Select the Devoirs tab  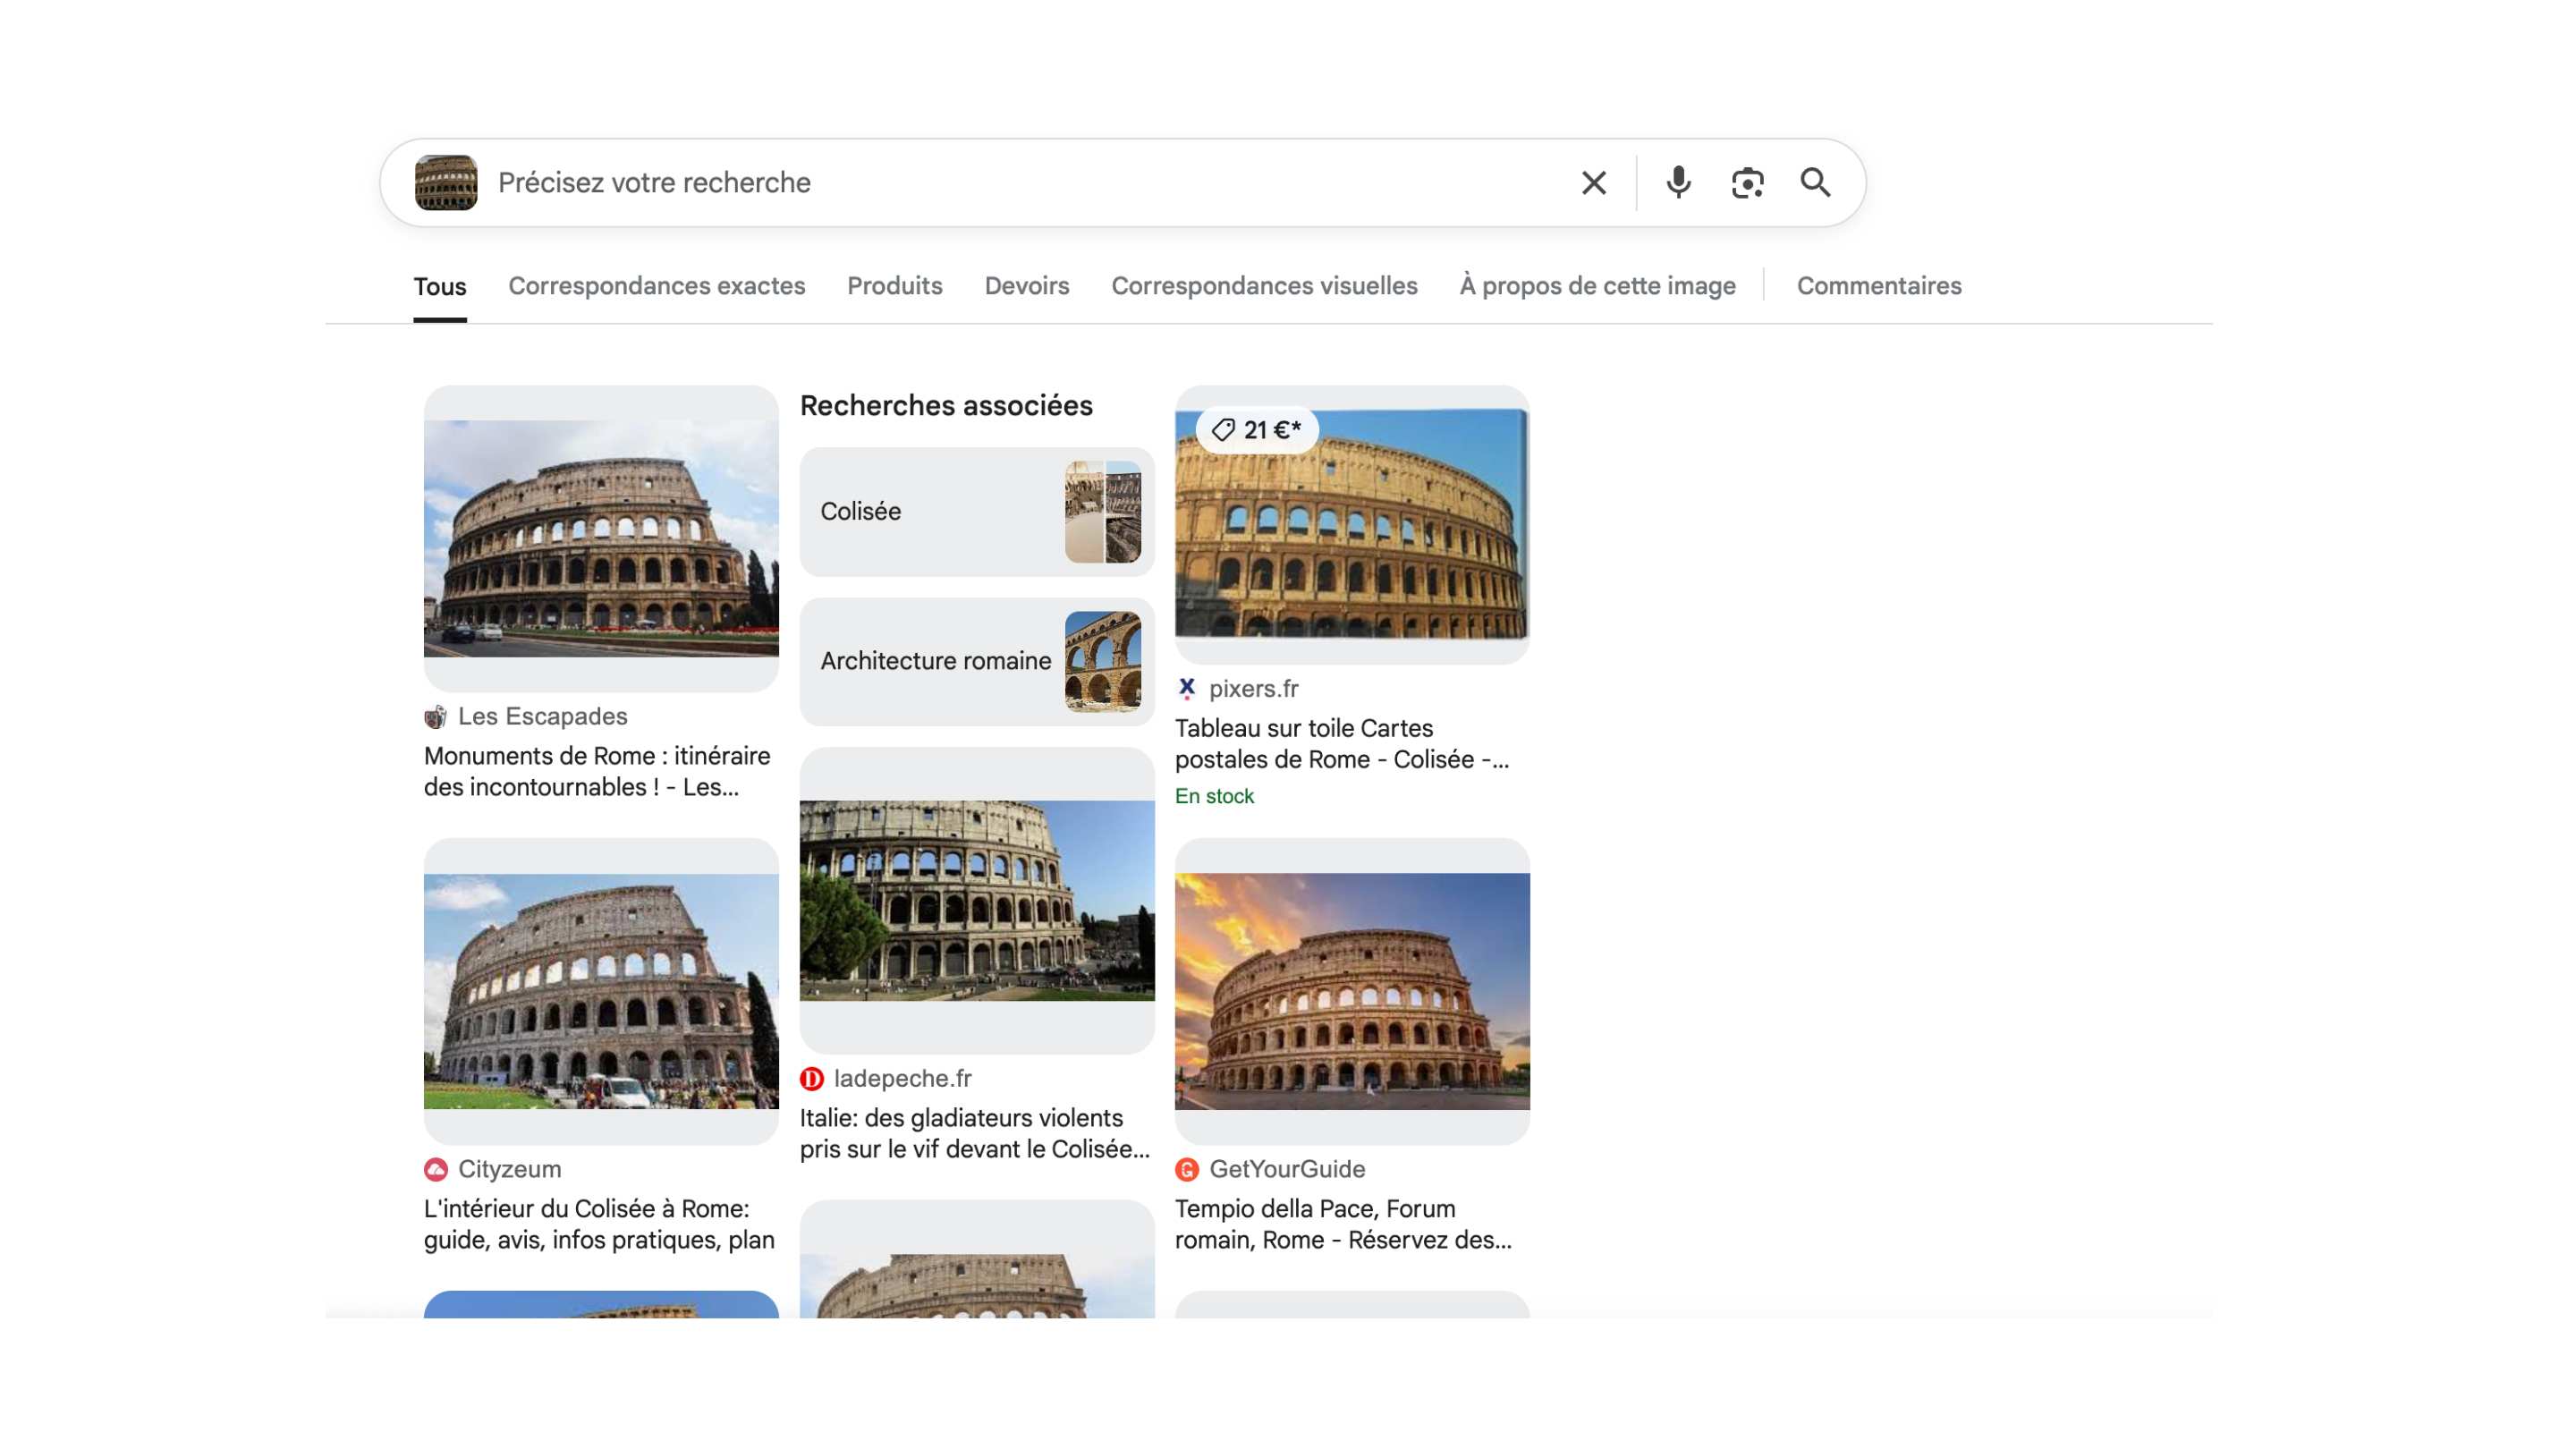click(1026, 286)
